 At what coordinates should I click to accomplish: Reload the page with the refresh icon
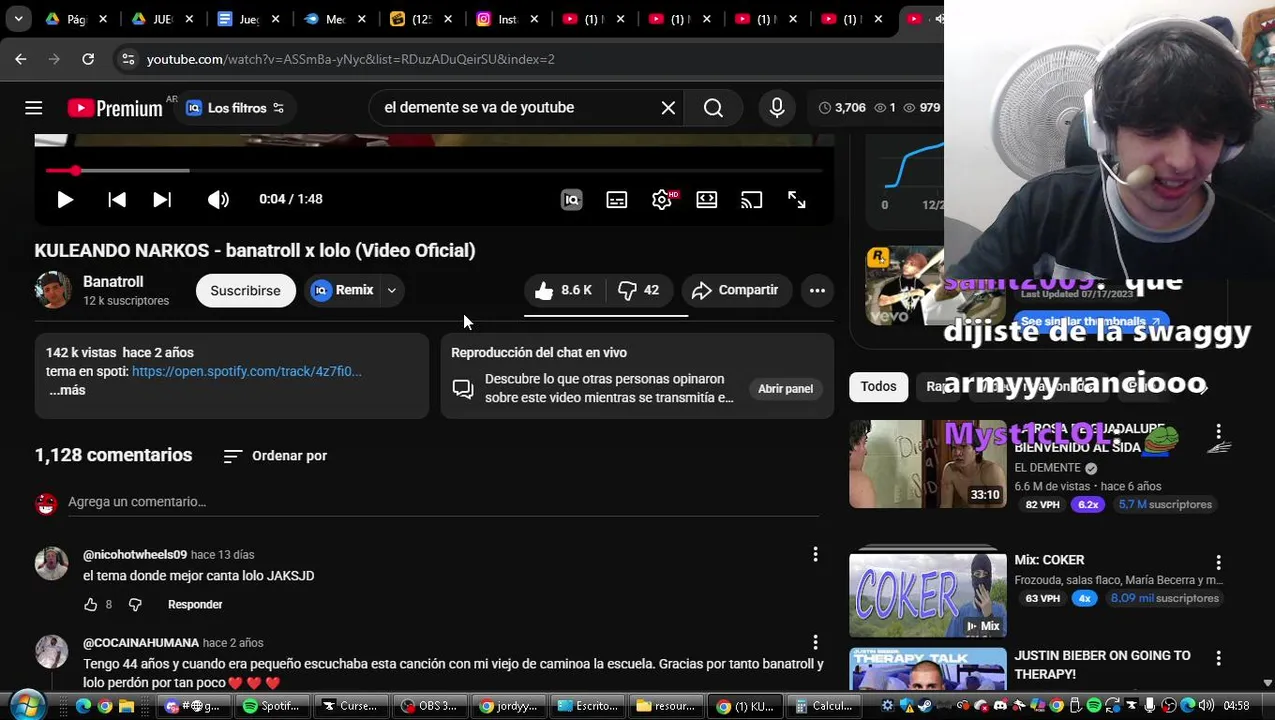coord(88,59)
